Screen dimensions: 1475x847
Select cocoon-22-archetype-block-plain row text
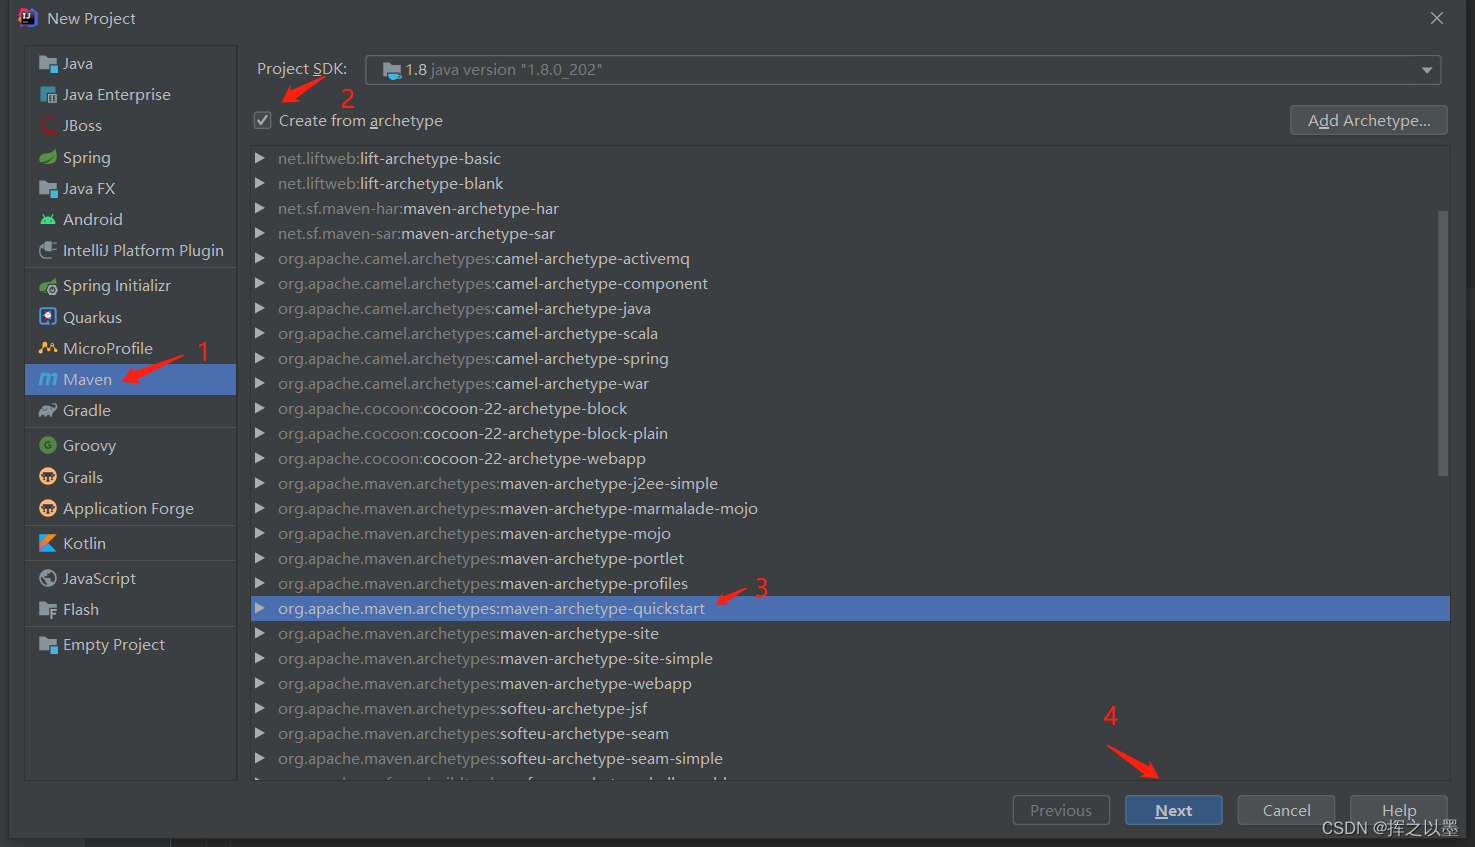[x=473, y=434]
